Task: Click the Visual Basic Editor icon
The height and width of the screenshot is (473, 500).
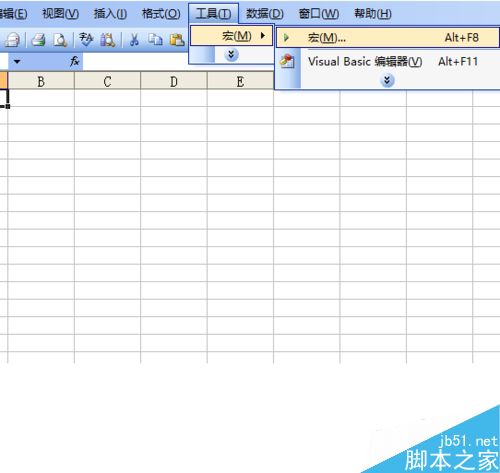Action: click(x=287, y=61)
